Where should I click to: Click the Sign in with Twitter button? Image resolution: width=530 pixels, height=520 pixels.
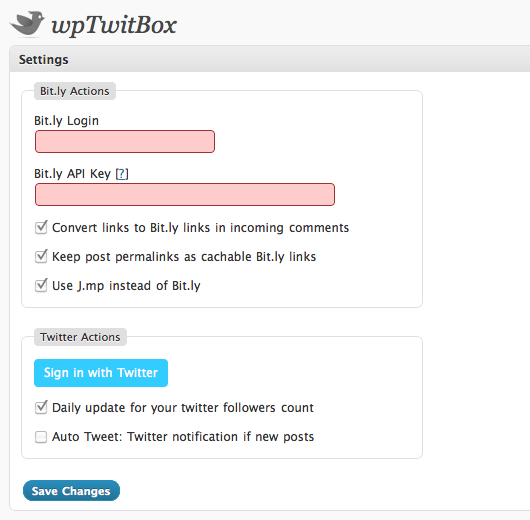(x=101, y=373)
